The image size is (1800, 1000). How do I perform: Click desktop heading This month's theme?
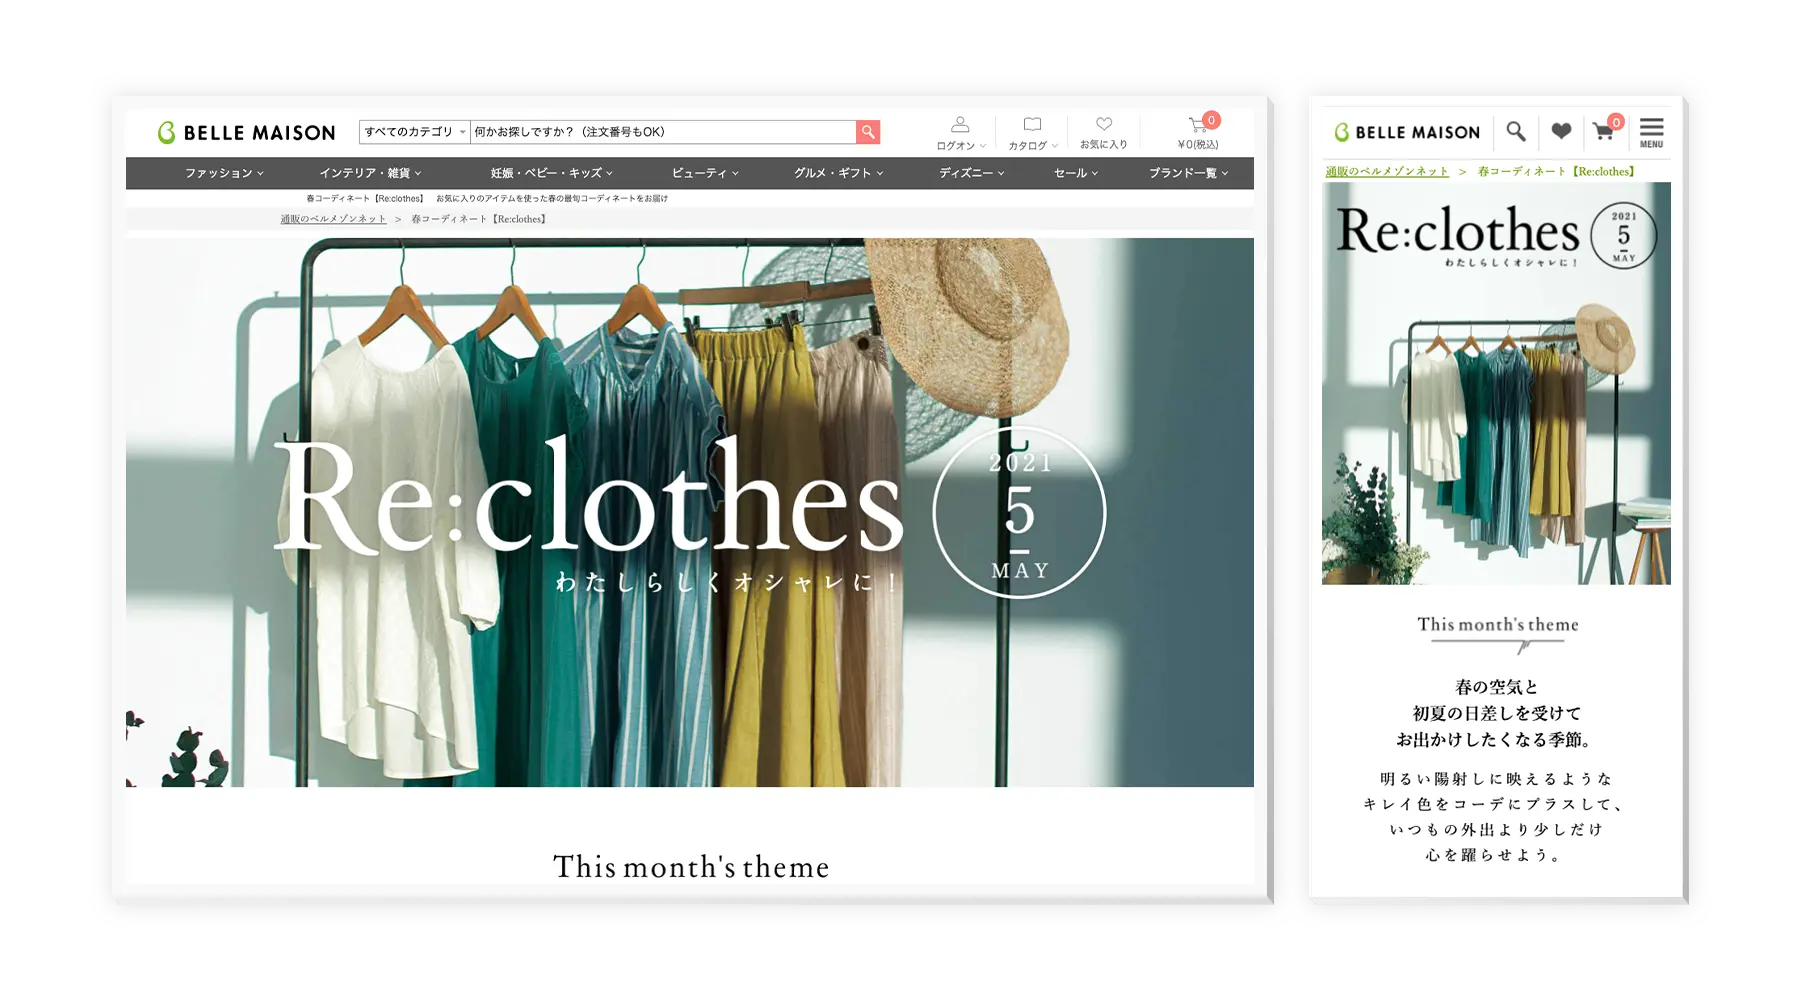point(691,866)
